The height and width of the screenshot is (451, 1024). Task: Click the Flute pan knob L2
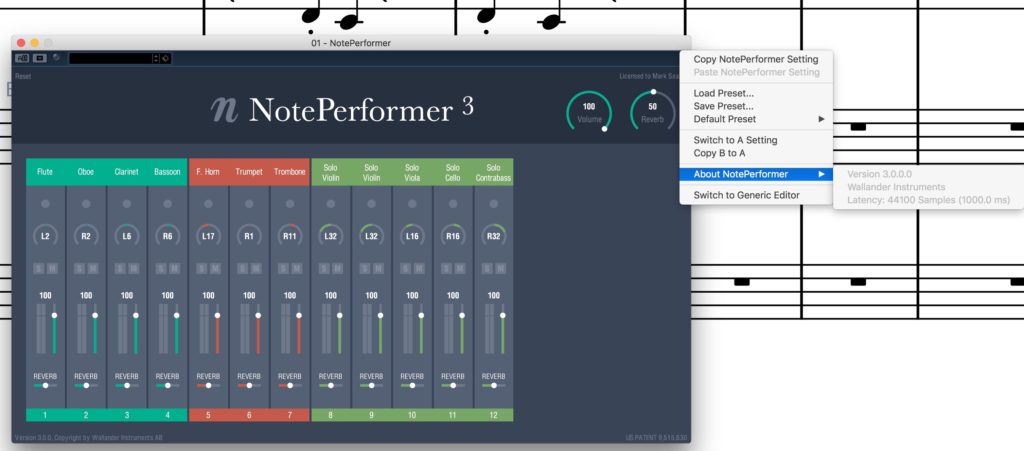tap(45, 236)
